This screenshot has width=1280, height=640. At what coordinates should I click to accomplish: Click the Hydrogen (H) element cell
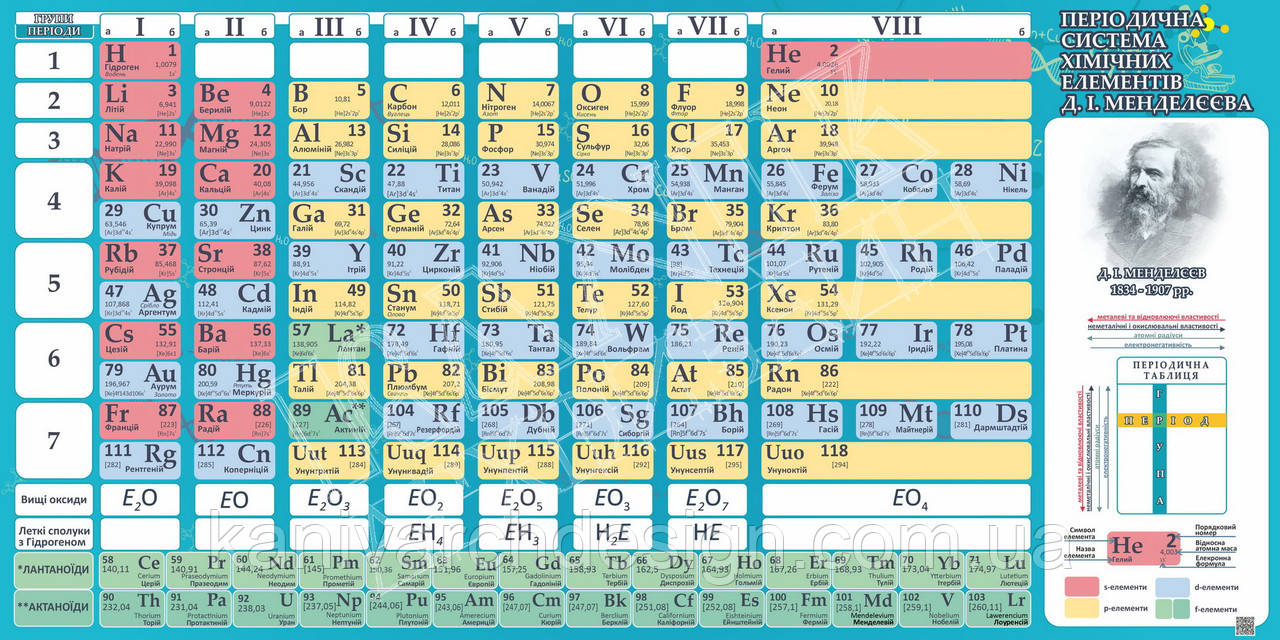pyautogui.click(x=140, y=60)
